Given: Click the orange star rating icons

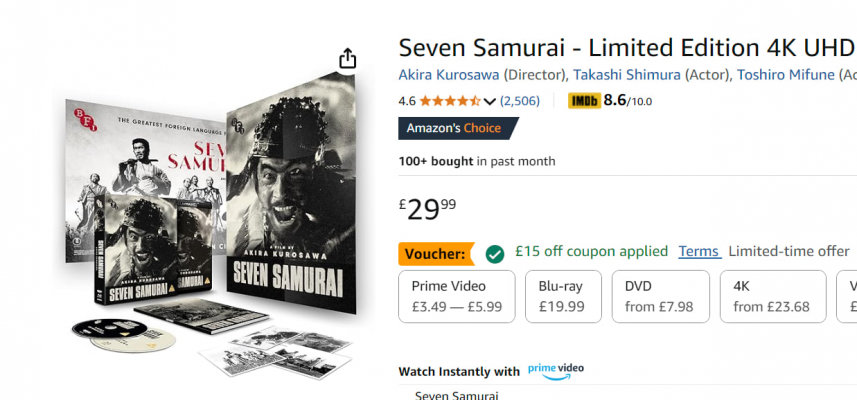Looking at the screenshot, I should 449,101.
